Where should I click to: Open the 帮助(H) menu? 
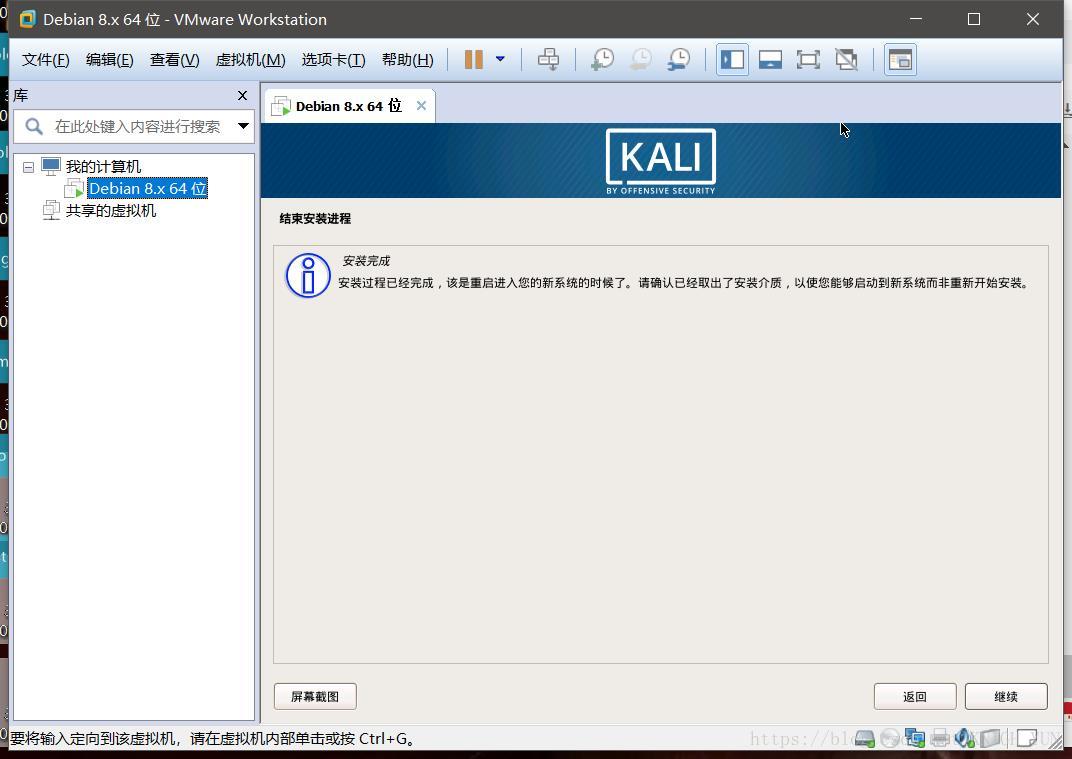(407, 60)
